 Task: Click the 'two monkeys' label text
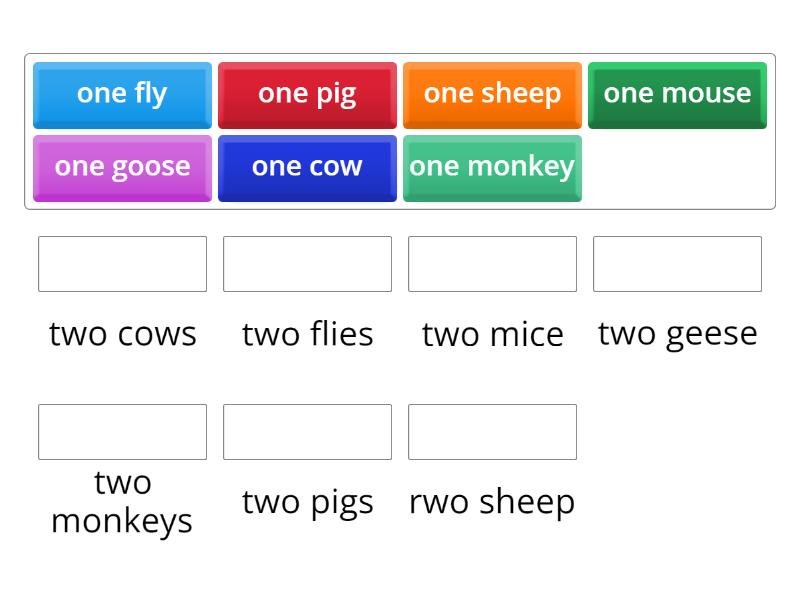(x=122, y=500)
